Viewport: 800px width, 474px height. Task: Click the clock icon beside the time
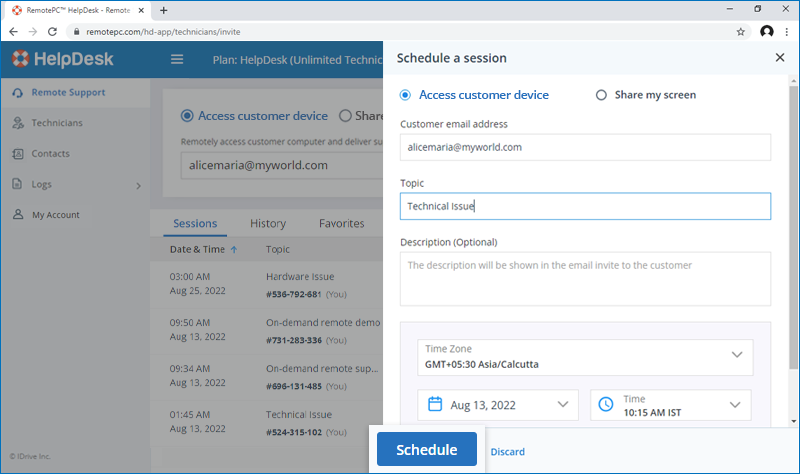[606, 405]
